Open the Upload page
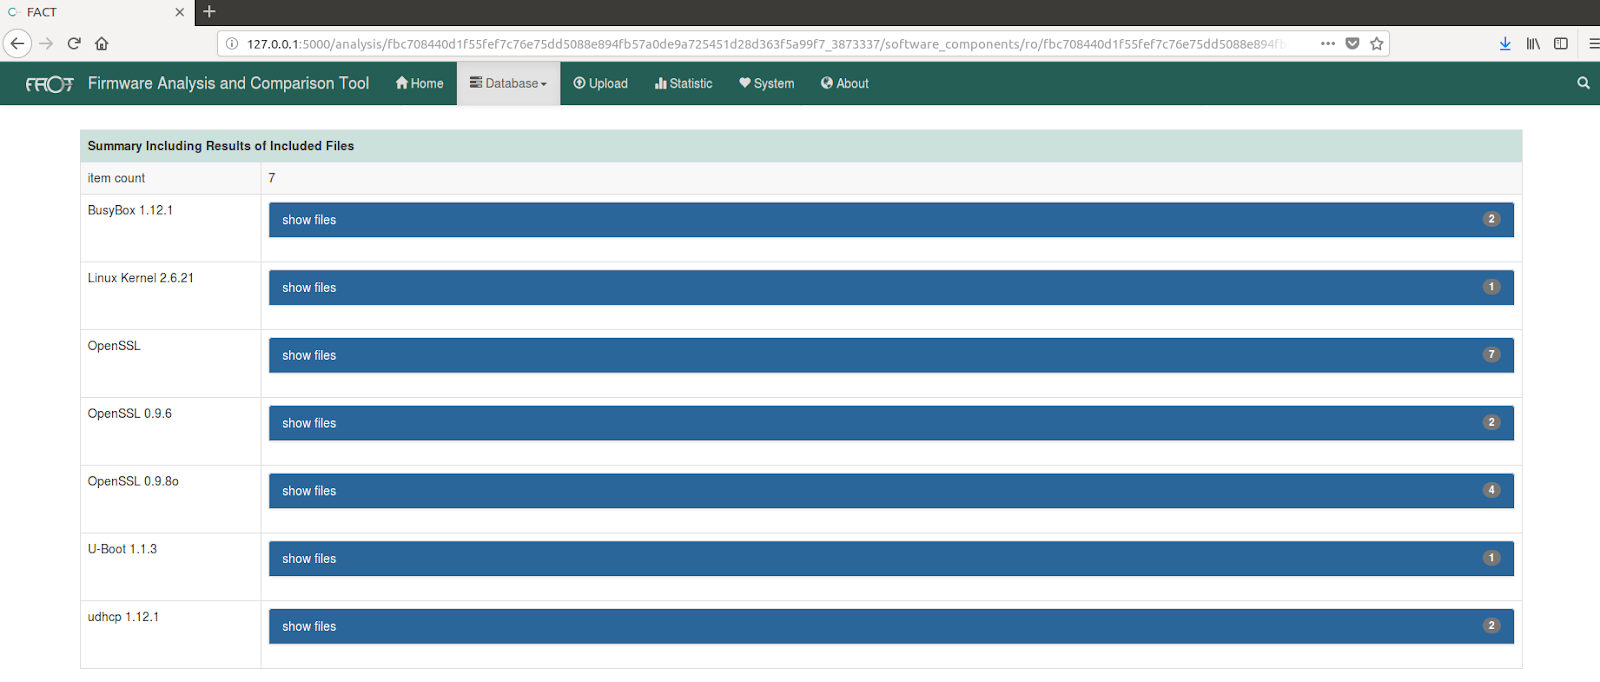 click(601, 83)
